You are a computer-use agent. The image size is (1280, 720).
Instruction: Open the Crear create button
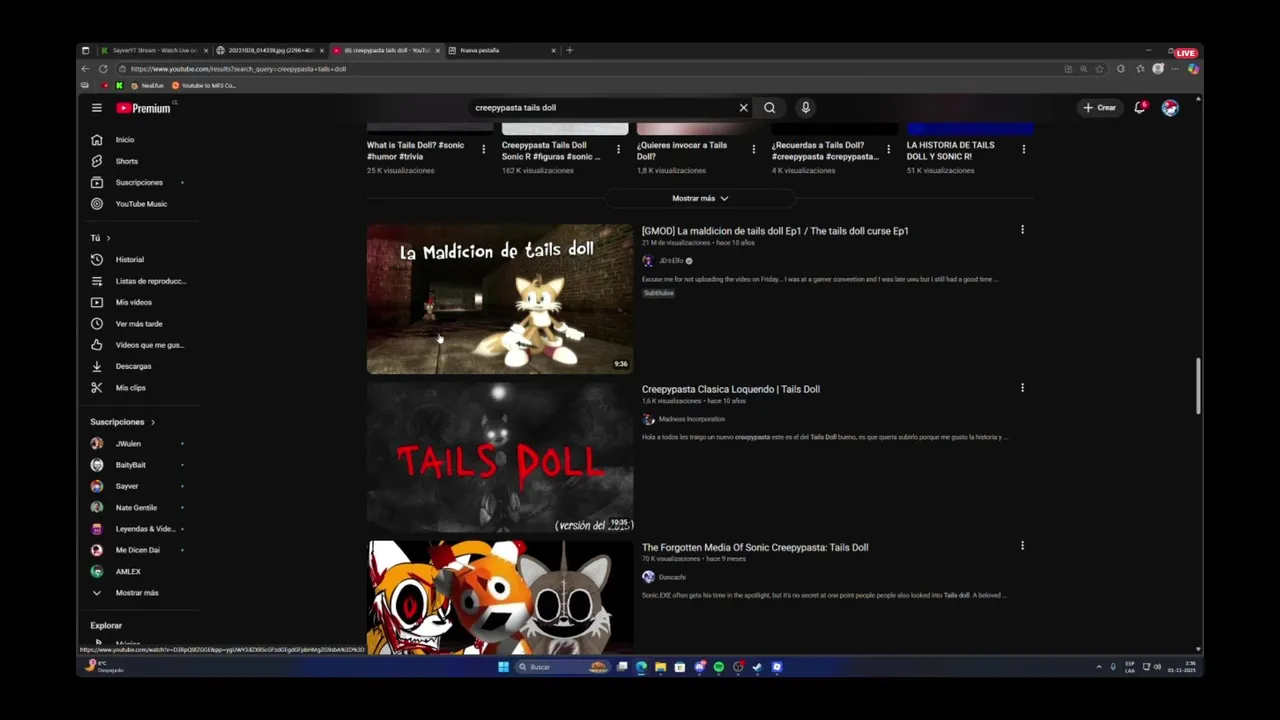tap(1099, 107)
